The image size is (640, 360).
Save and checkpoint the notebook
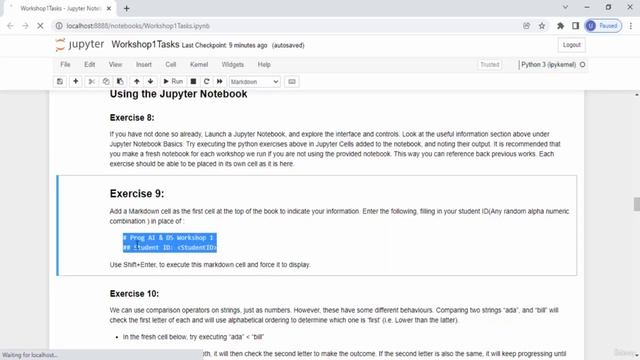click(60, 82)
